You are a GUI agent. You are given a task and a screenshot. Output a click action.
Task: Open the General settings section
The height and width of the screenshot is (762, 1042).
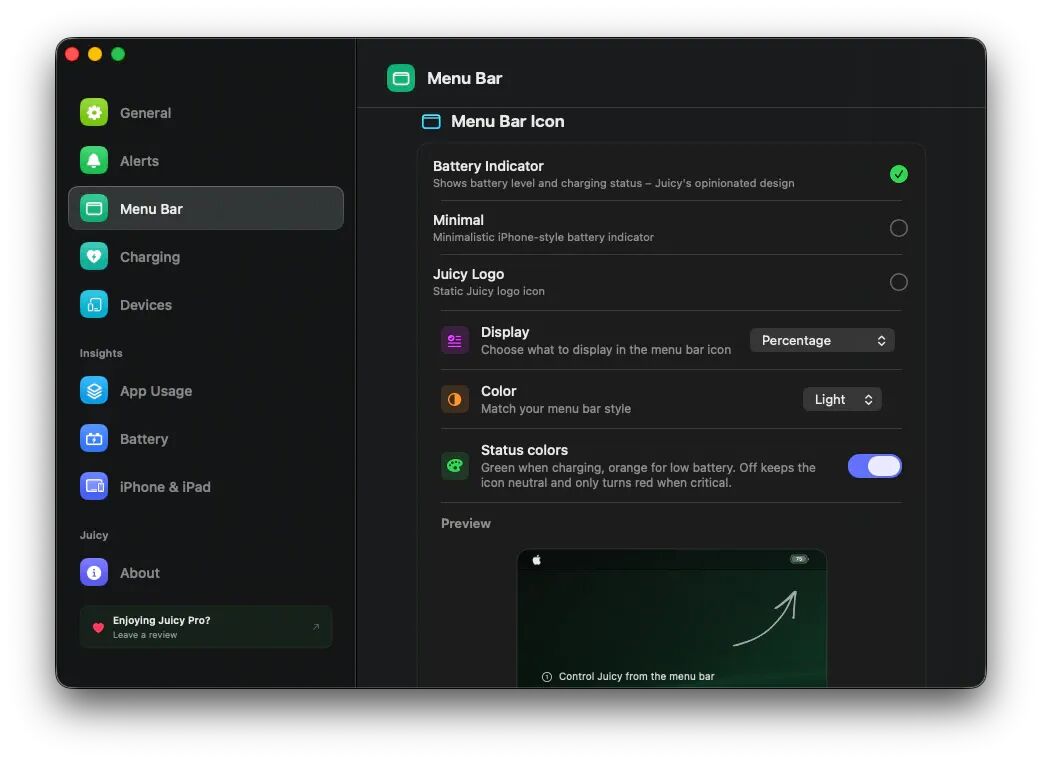click(206, 112)
